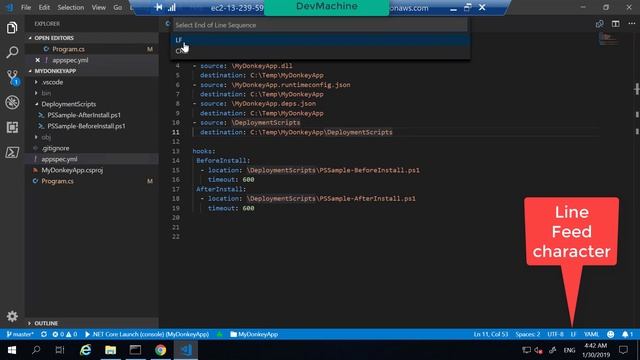Image resolution: width=640 pixels, height=360 pixels.
Task: Open MyDonkeyApp.csproj file
Action: (72, 170)
